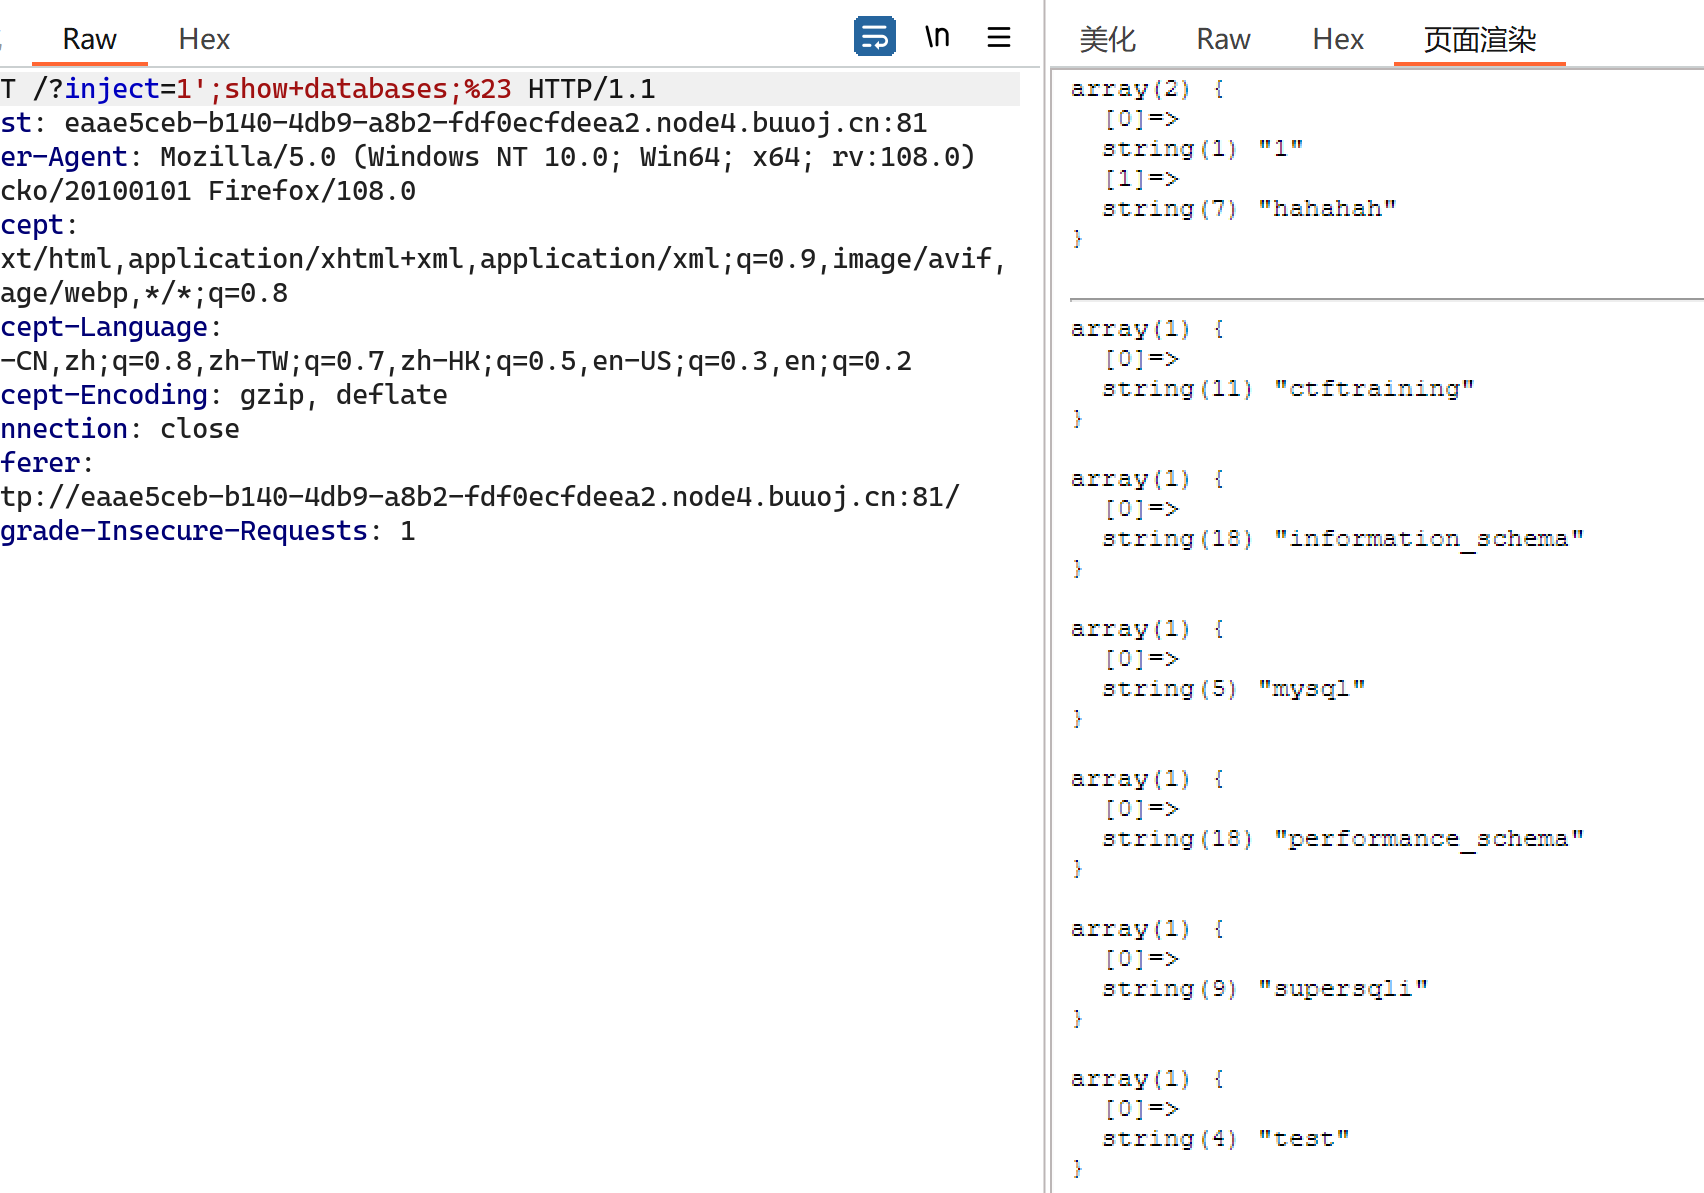
Task: Click the Firefox/108.0 user agent line
Action: [208, 191]
